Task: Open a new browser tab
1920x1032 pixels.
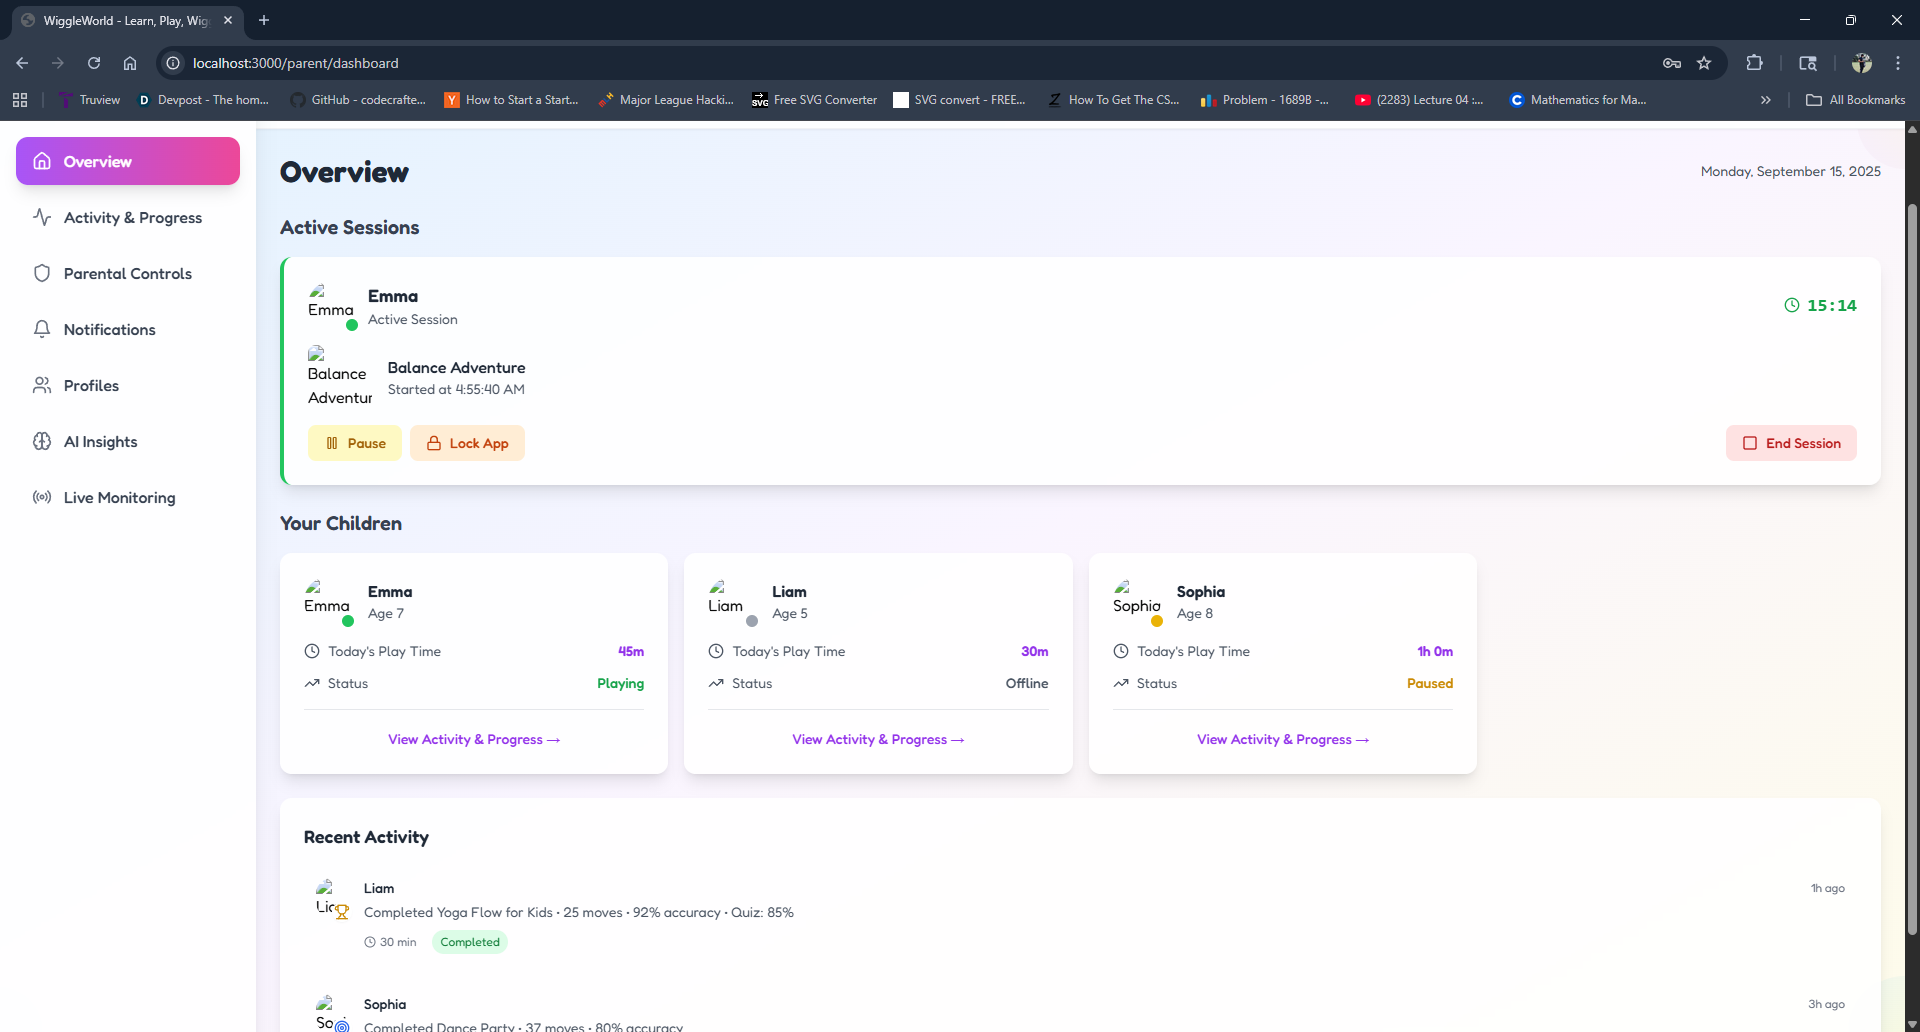Action: click(x=264, y=20)
